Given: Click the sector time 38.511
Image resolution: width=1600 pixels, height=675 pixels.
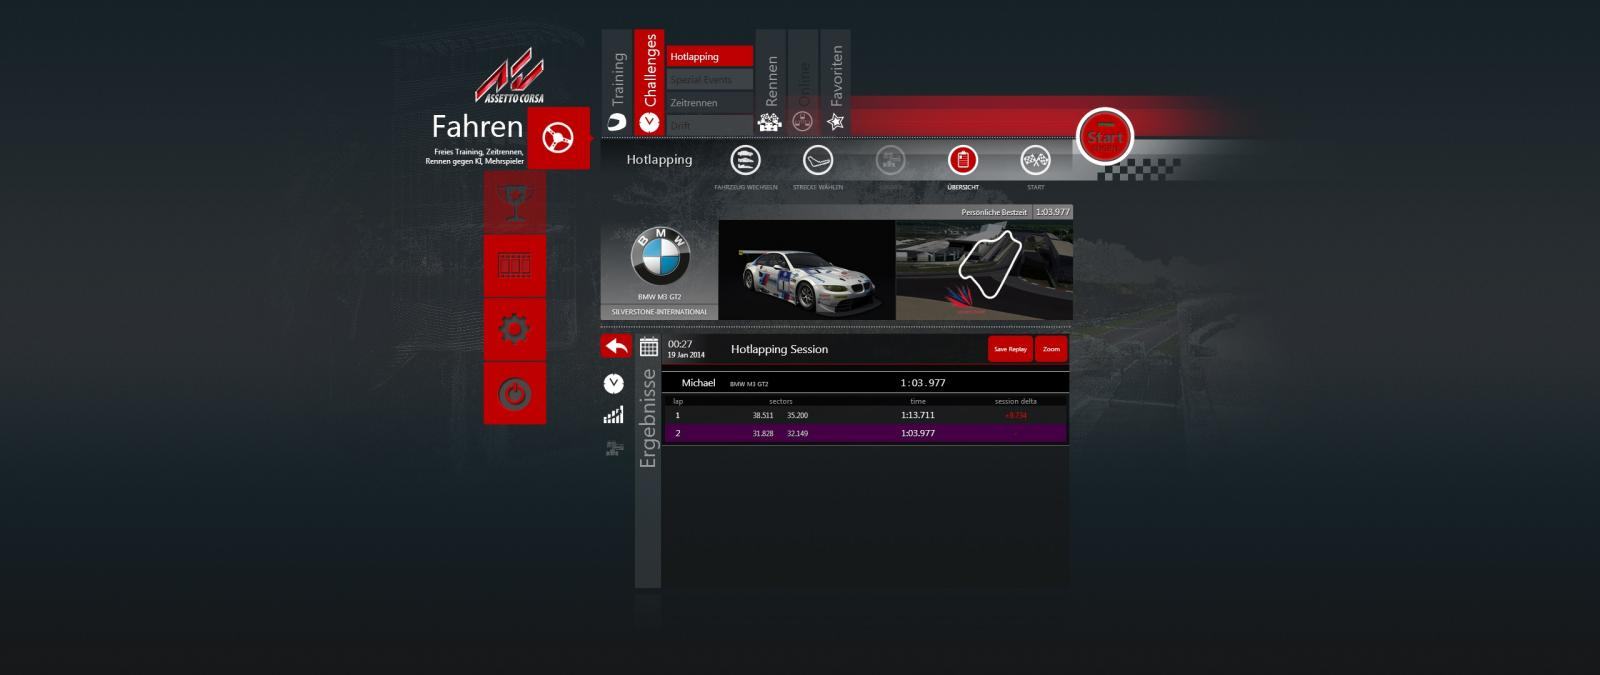Looking at the screenshot, I should click(x=763, y=415).
